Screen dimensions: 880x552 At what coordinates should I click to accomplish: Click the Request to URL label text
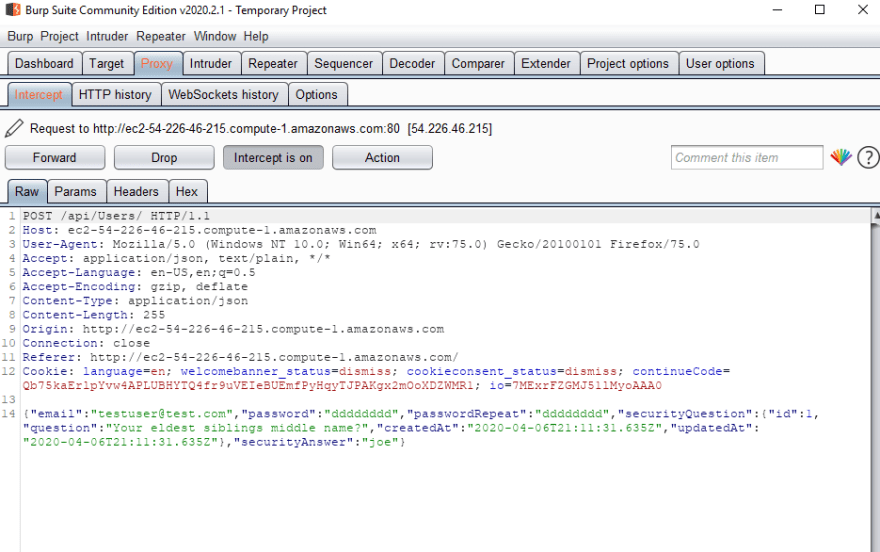pos(261,128)
